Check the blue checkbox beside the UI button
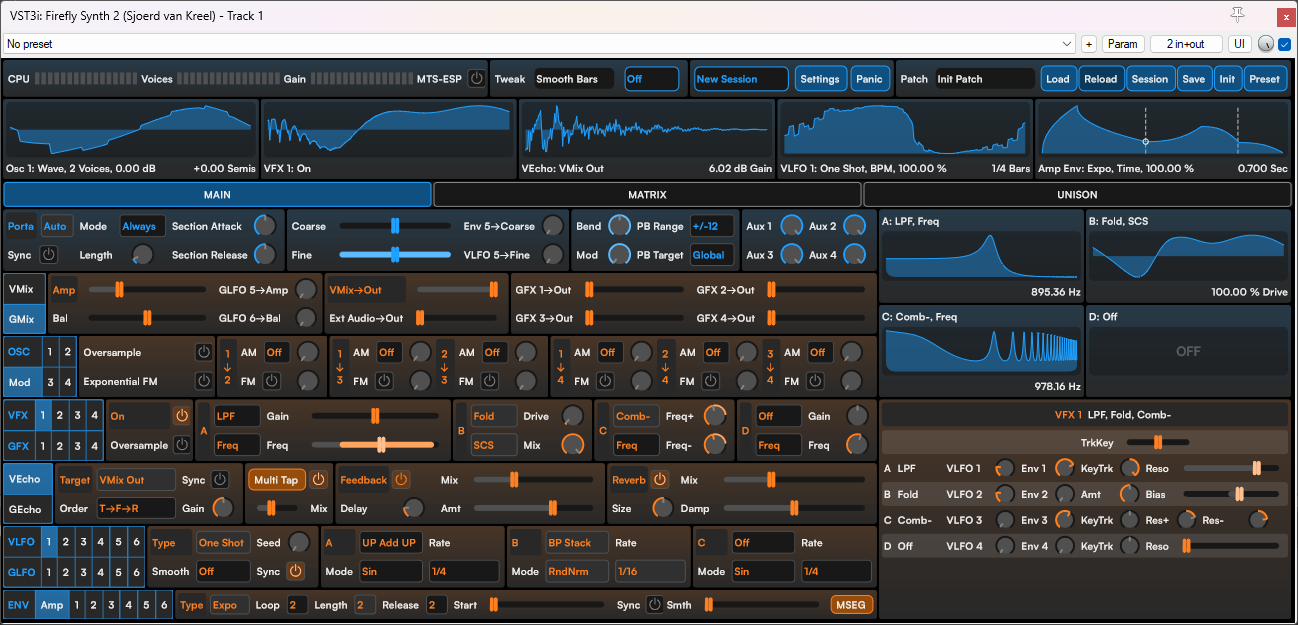Screen dimensions: 1298x625 click(1283, 43)
